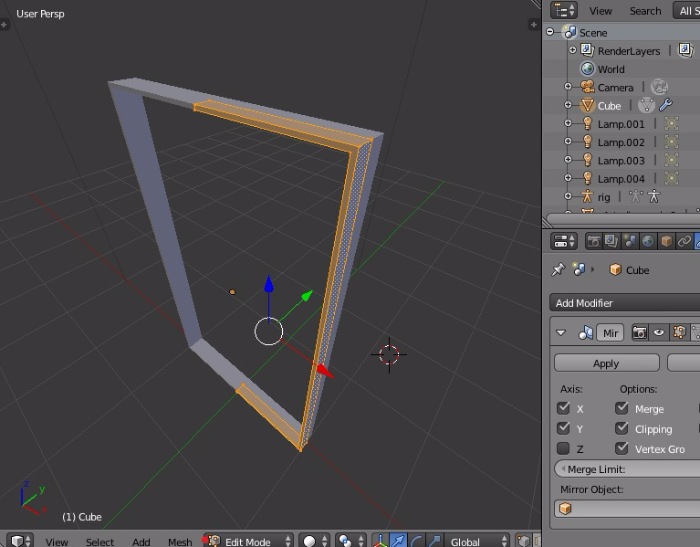Image resolution: width=700 pixels, height=547 pixels.
Task: Toggle the X axis checkbox
Action: [563, 408]
